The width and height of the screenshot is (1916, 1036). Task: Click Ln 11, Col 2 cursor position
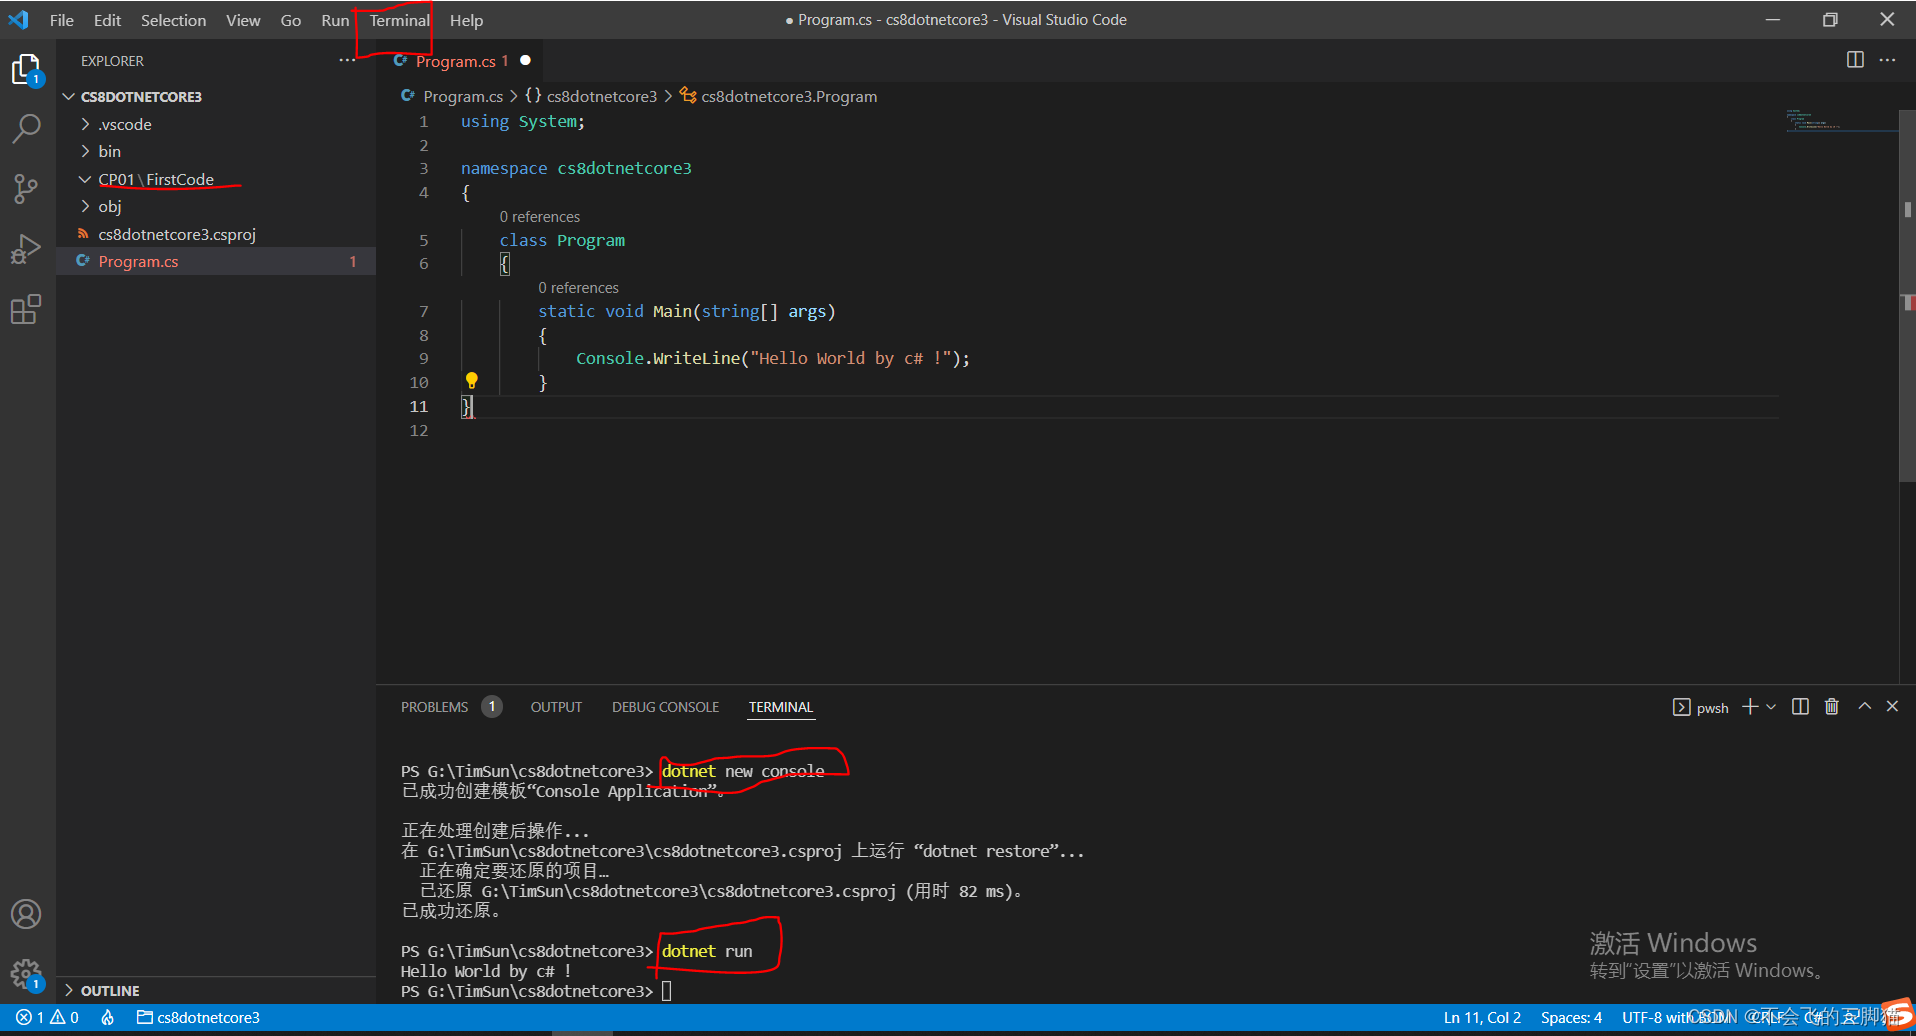pos(1482,1018)
